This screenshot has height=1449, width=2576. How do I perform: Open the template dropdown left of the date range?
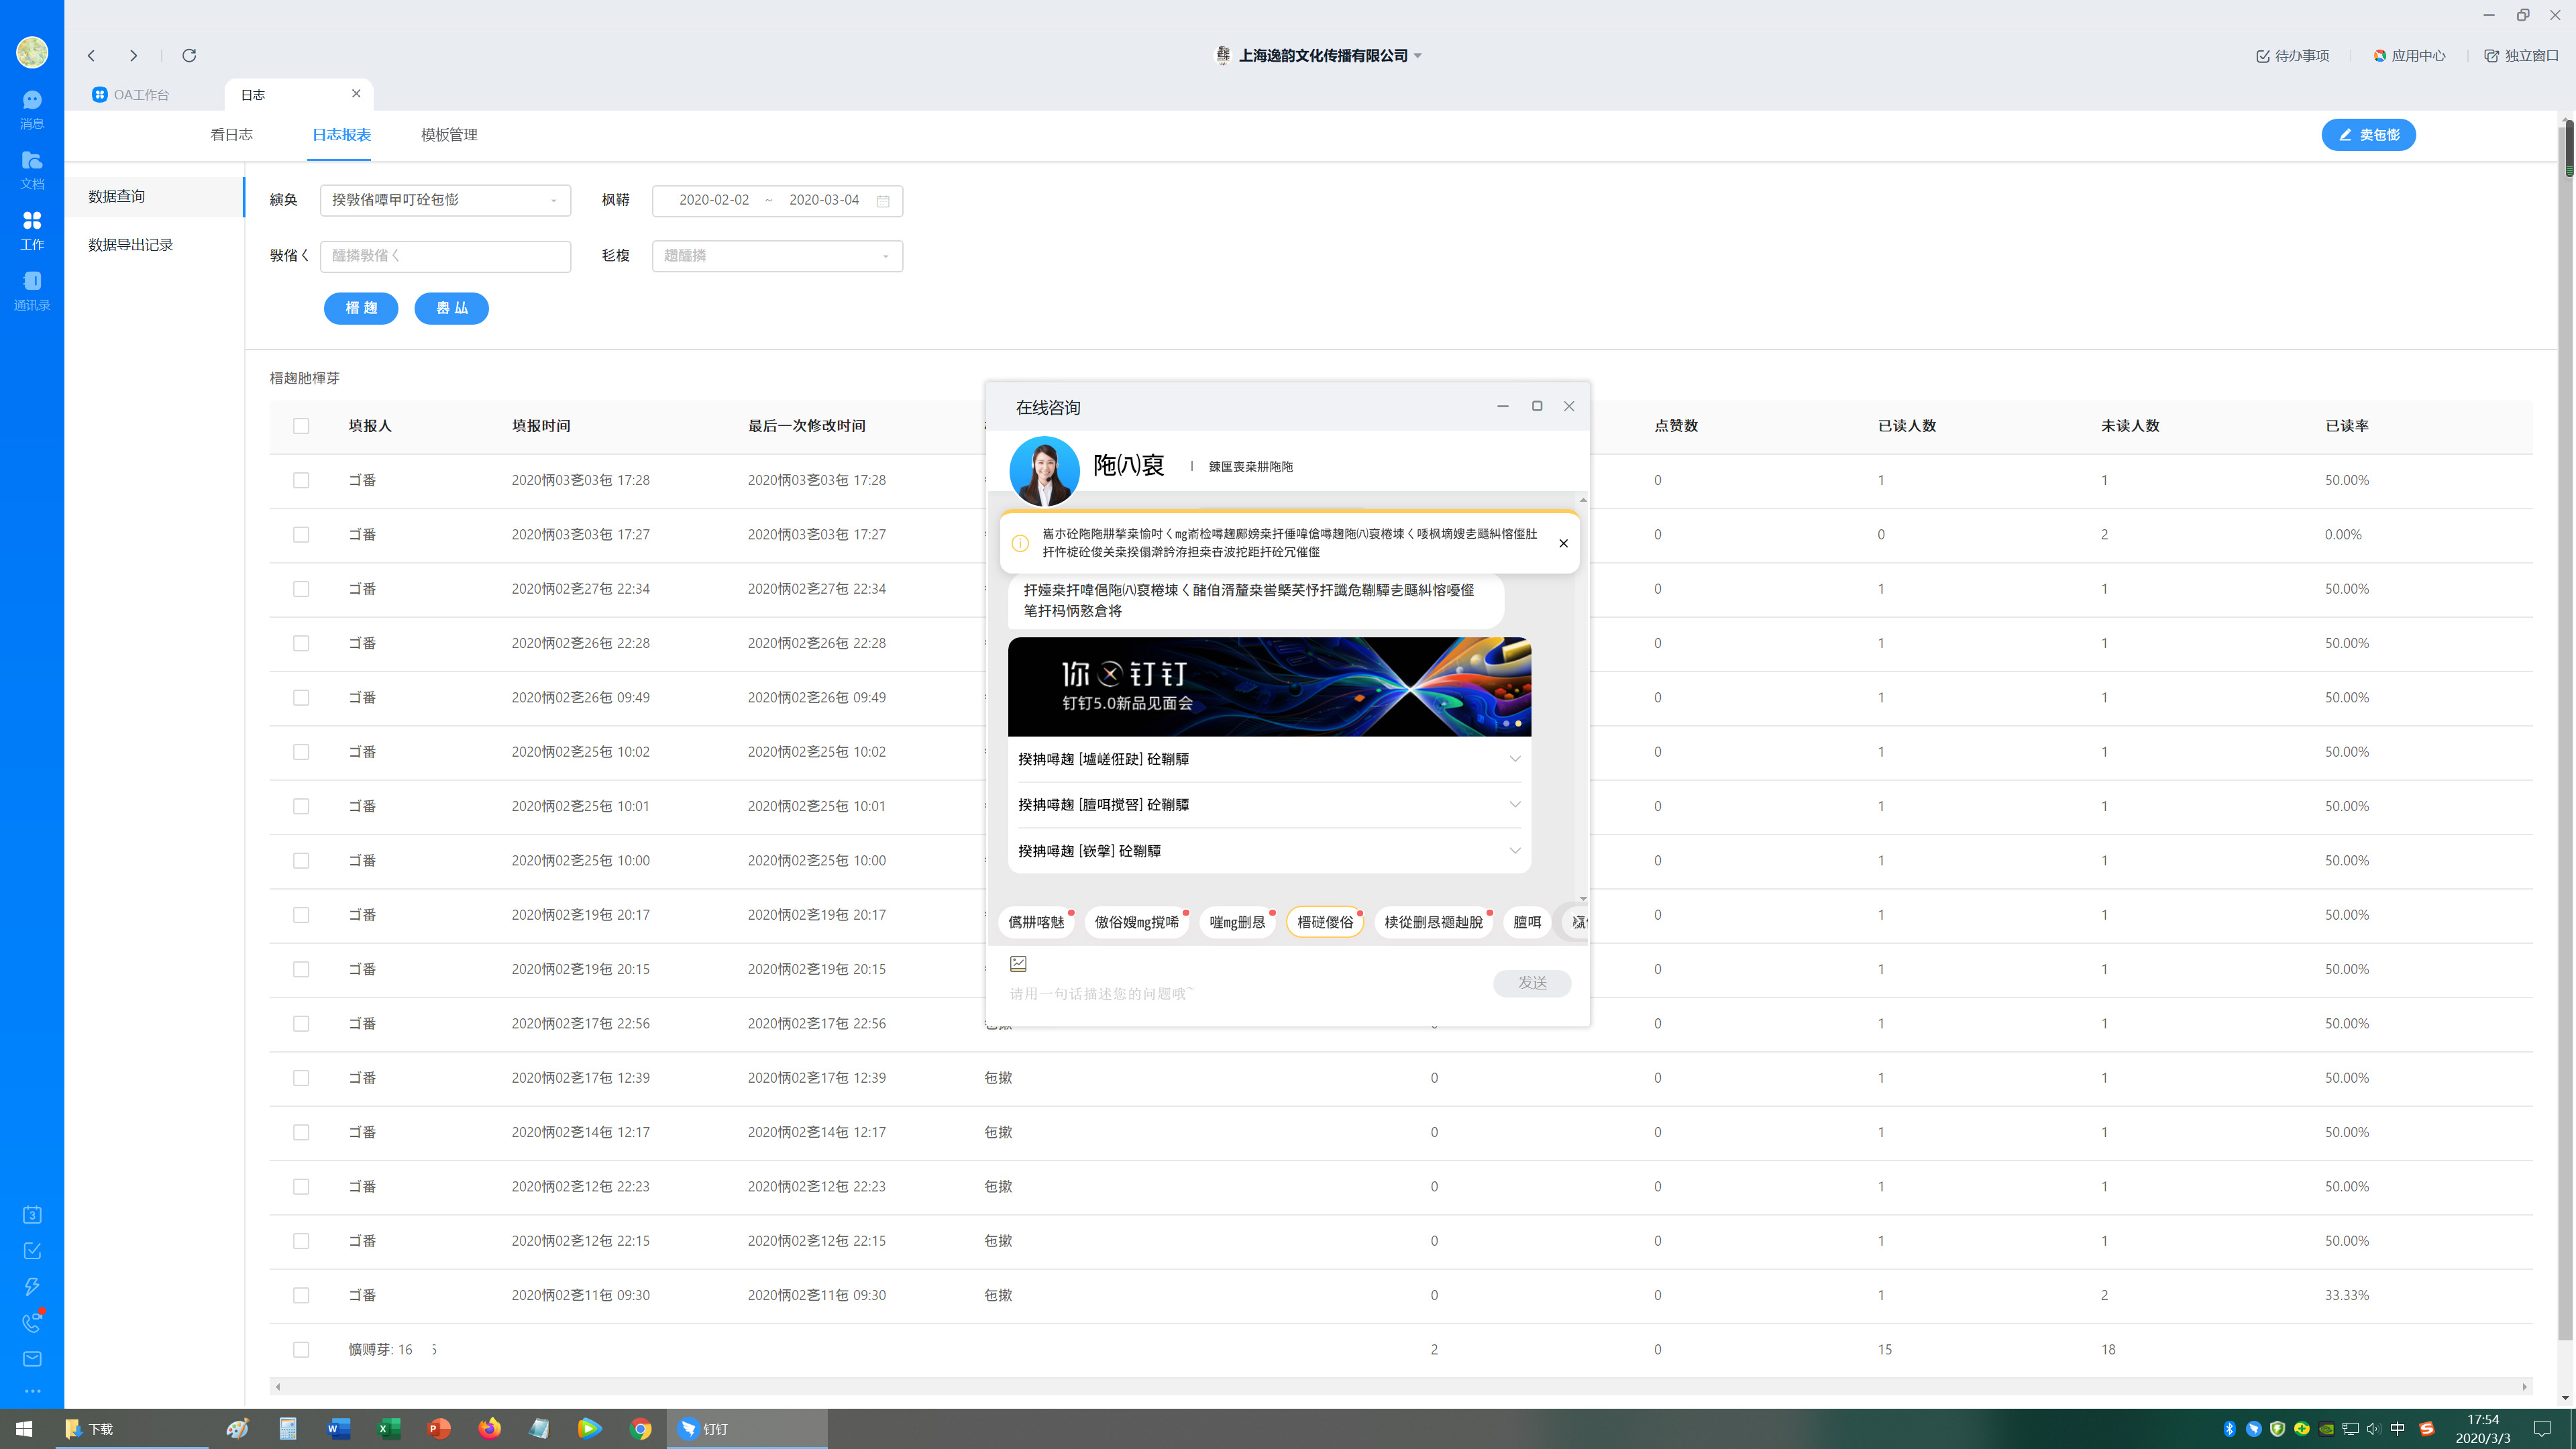(x=445, y=200)
